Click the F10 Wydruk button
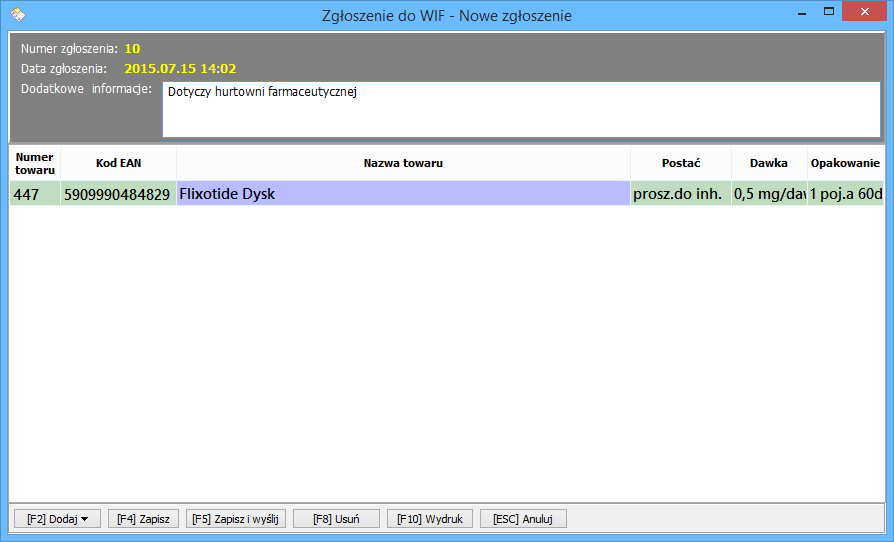 tap(430, 519)
